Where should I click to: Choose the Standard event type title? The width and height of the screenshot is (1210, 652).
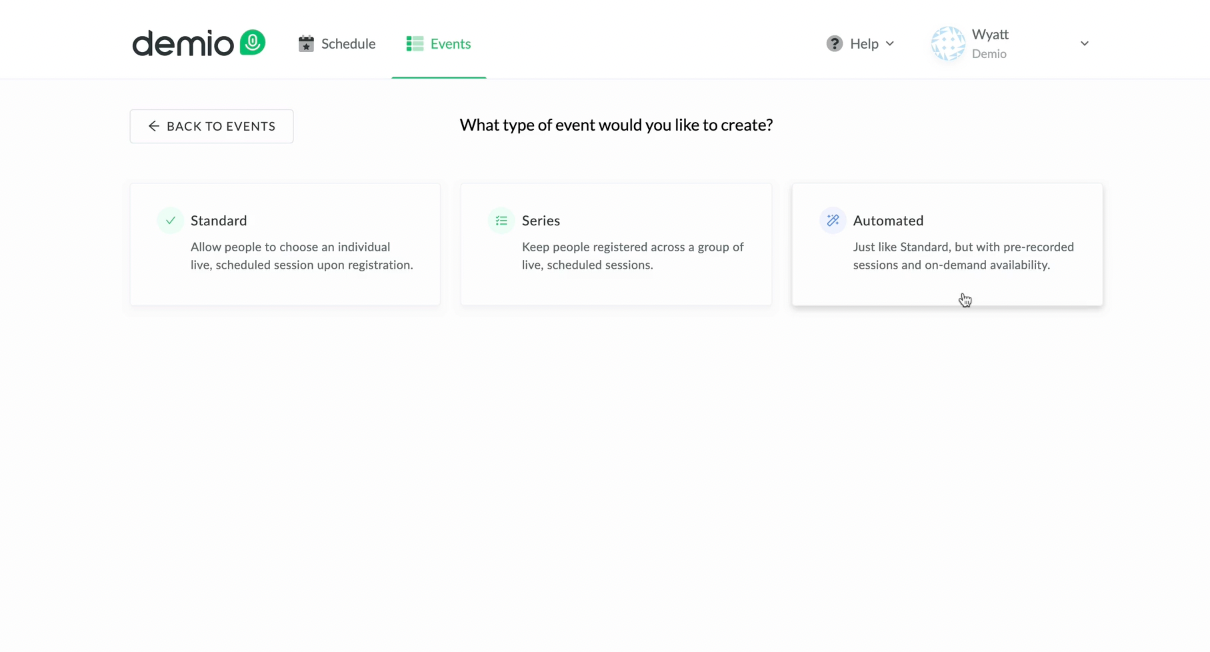tap(219, 220)
